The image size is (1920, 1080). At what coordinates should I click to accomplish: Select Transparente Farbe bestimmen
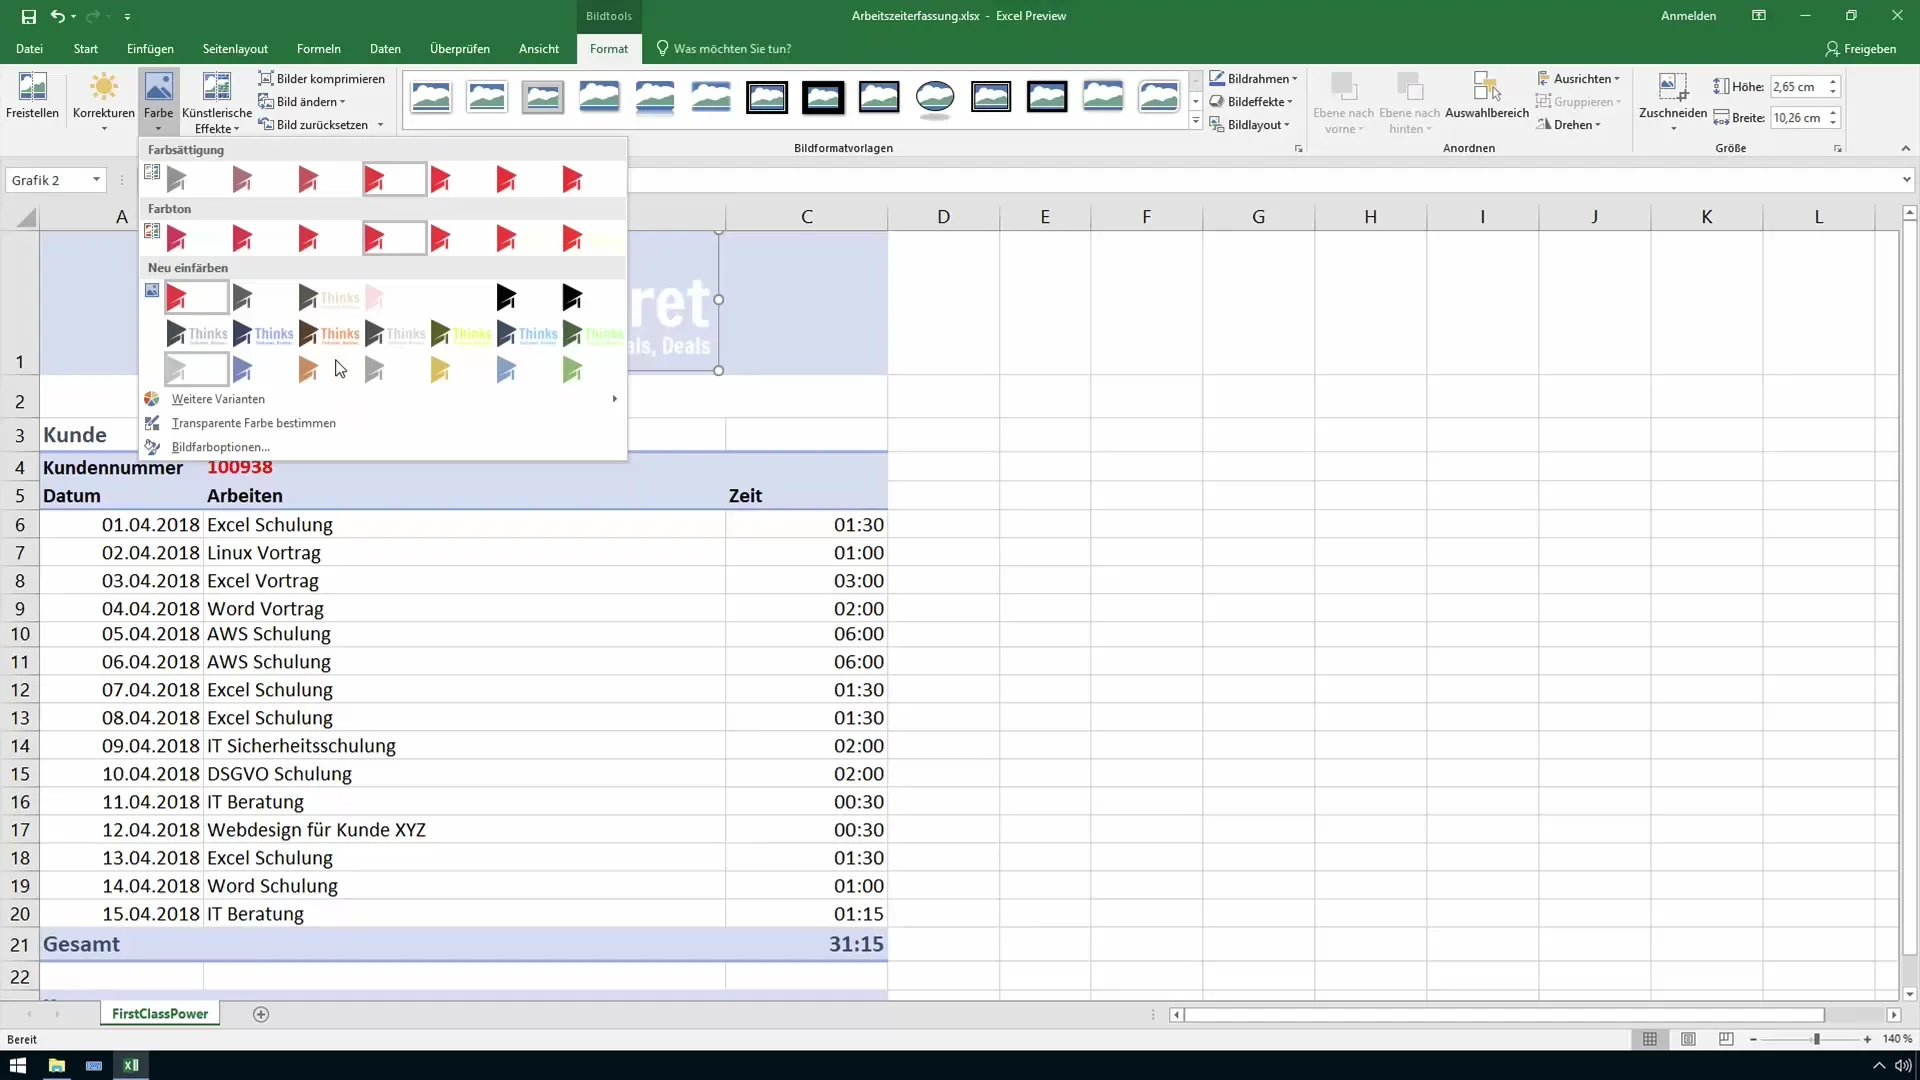tap(382, 423)
